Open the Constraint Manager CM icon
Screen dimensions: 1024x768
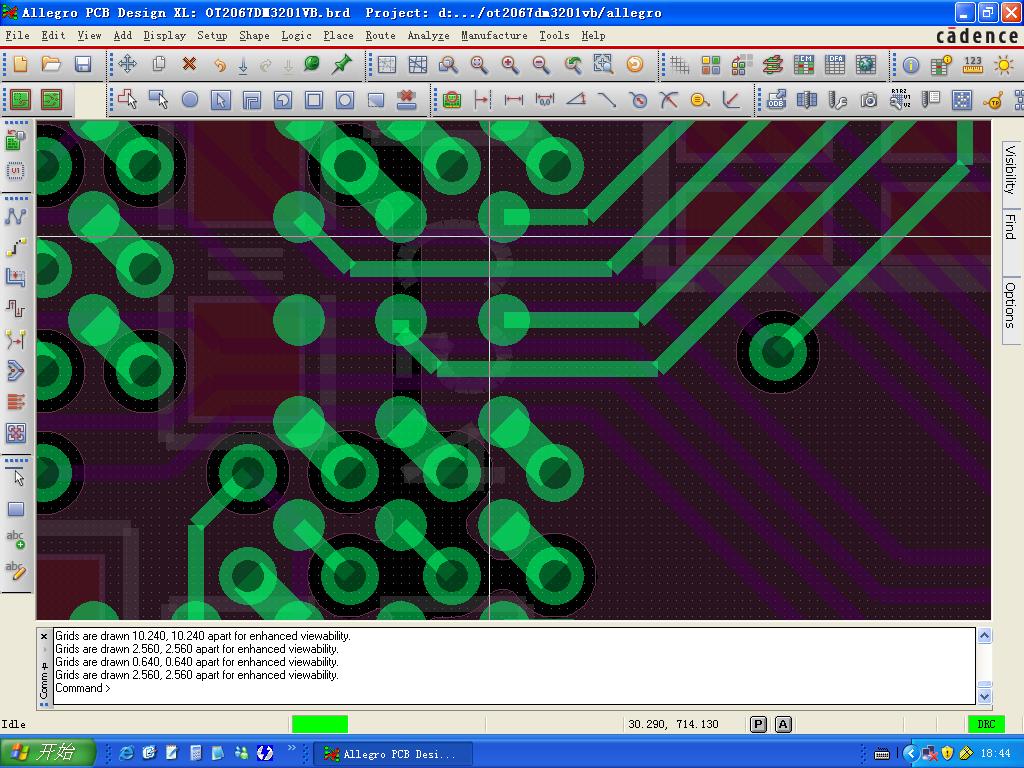[804, 64]
